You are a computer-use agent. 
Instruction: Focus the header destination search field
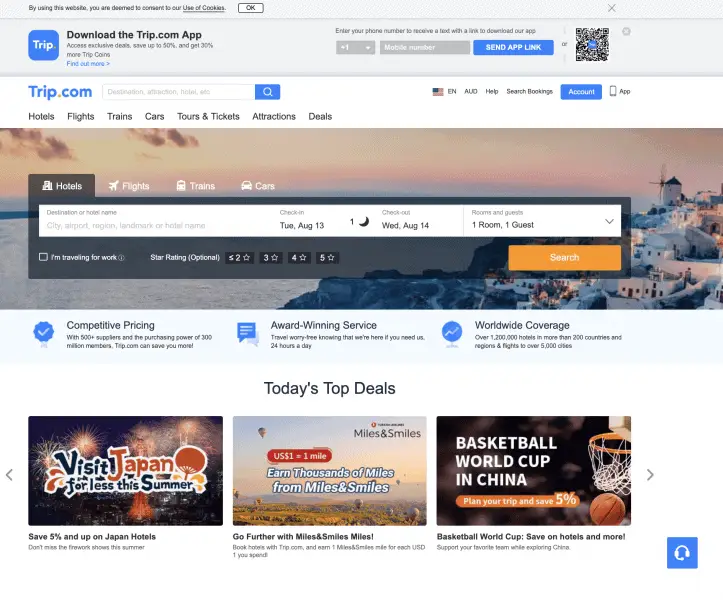(179, 92)
